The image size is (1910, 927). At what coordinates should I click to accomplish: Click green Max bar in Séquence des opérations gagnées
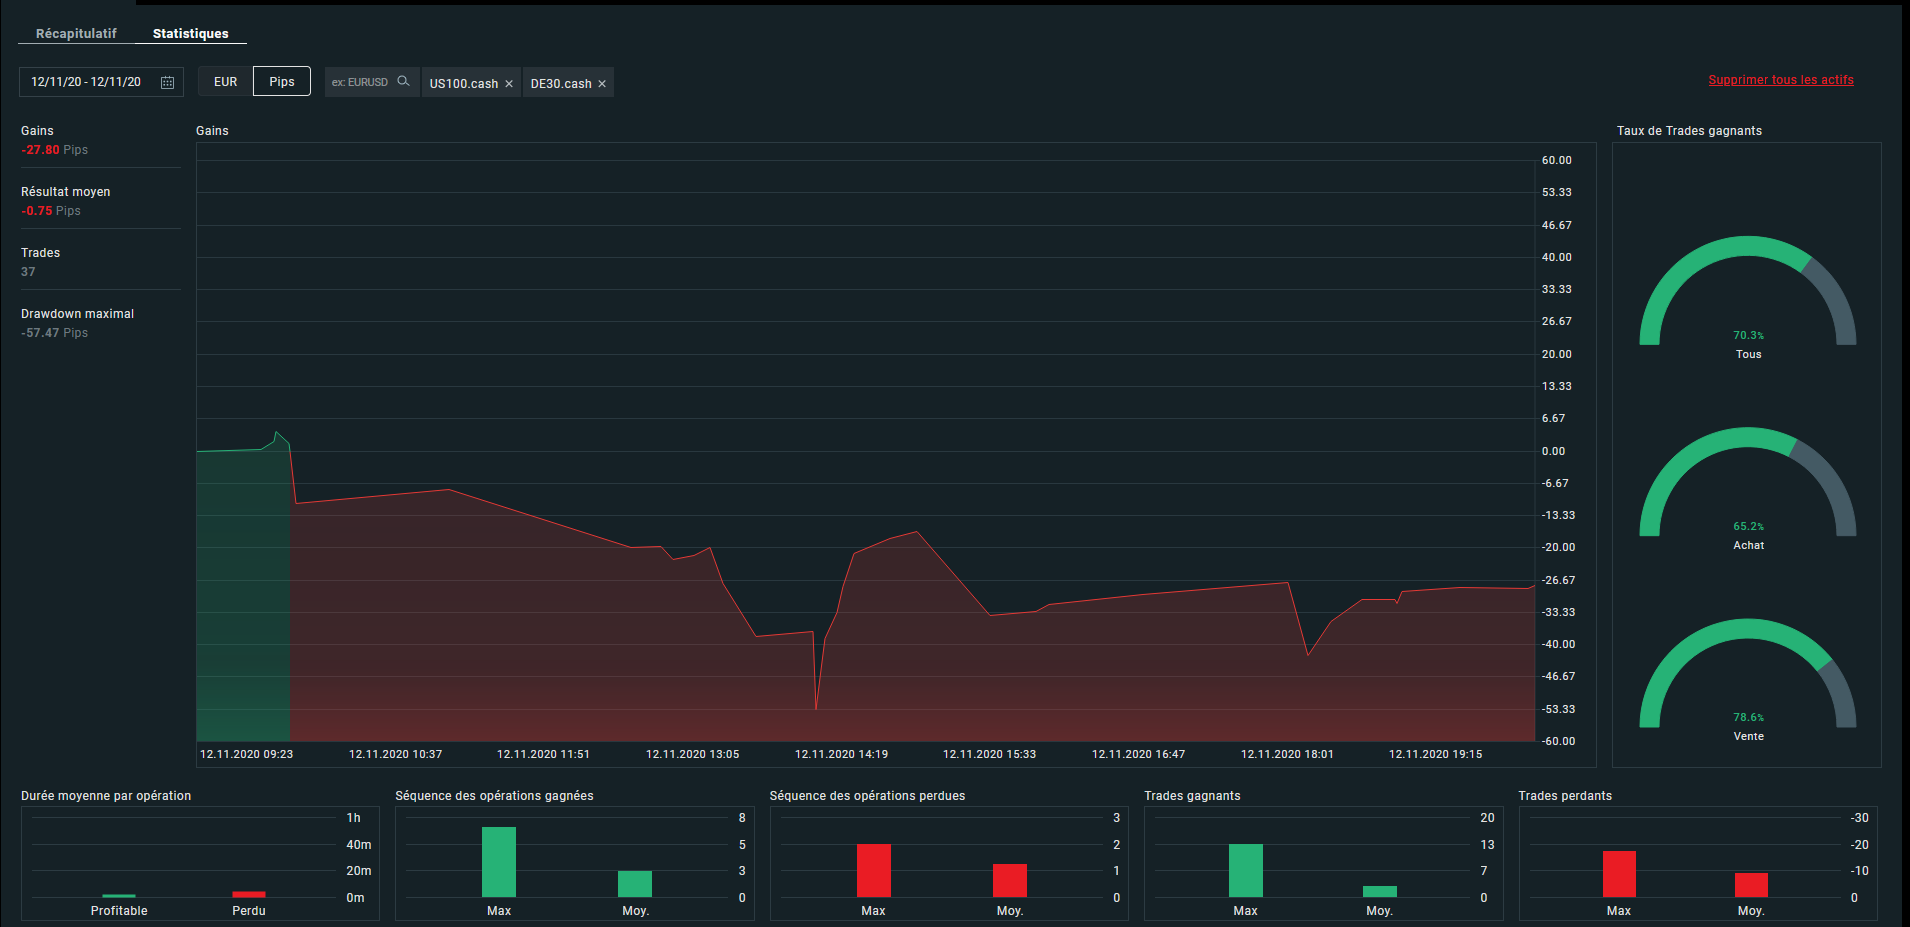click(x=499, y=862)
